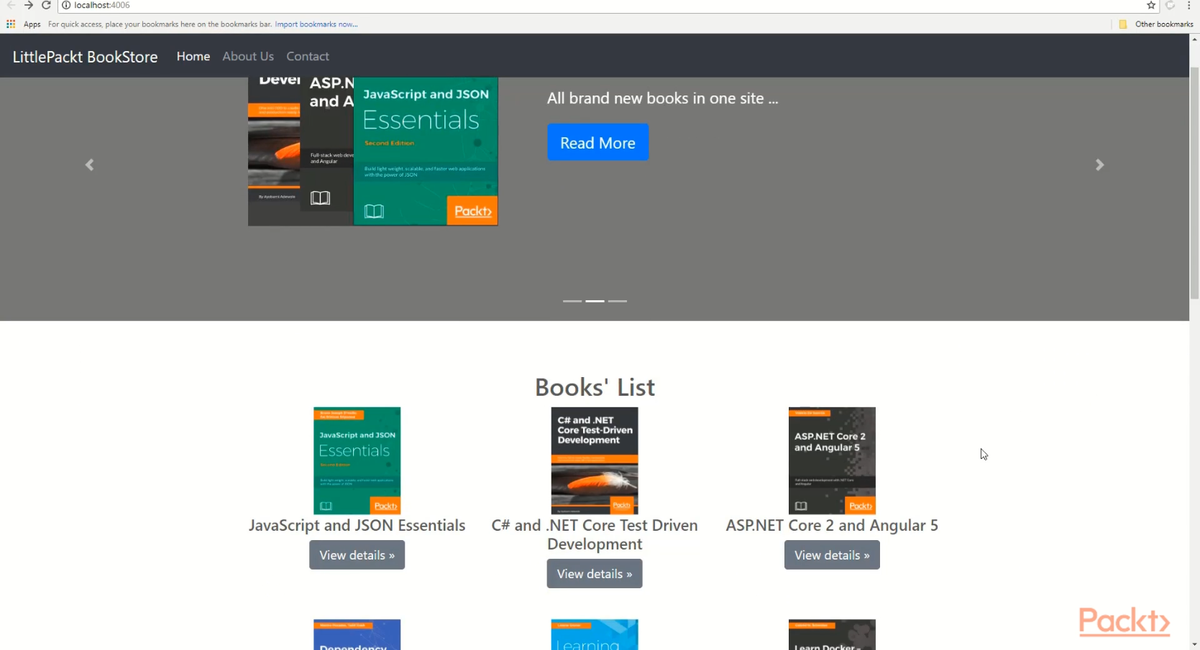1200x650 pixels.
Task: Open Contact page in the navbar
Action: (307, 56)
